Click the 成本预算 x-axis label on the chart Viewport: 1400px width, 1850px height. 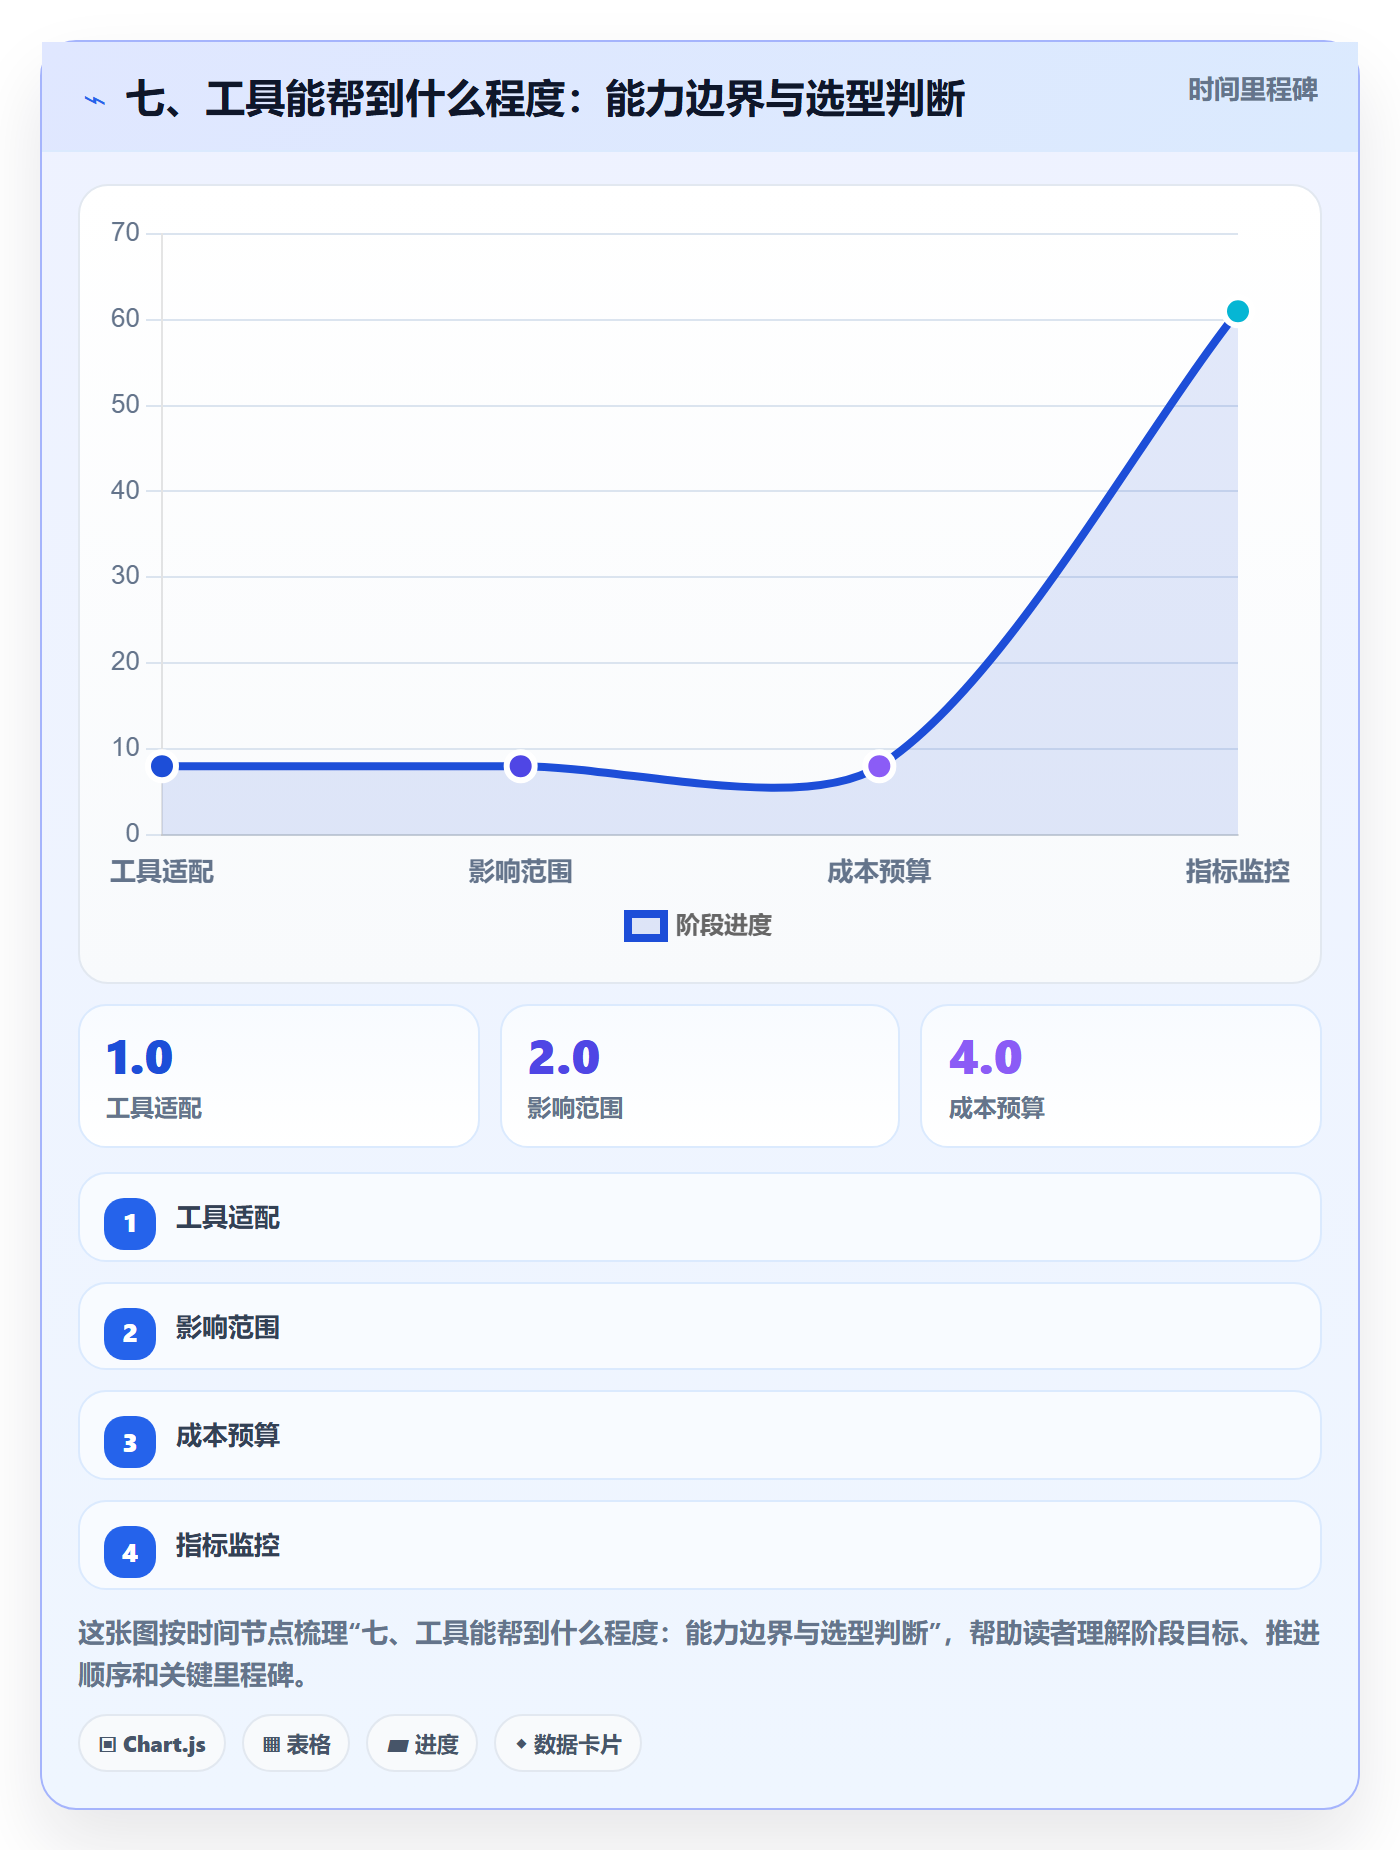pyautogui.click(x=879, y=872)
